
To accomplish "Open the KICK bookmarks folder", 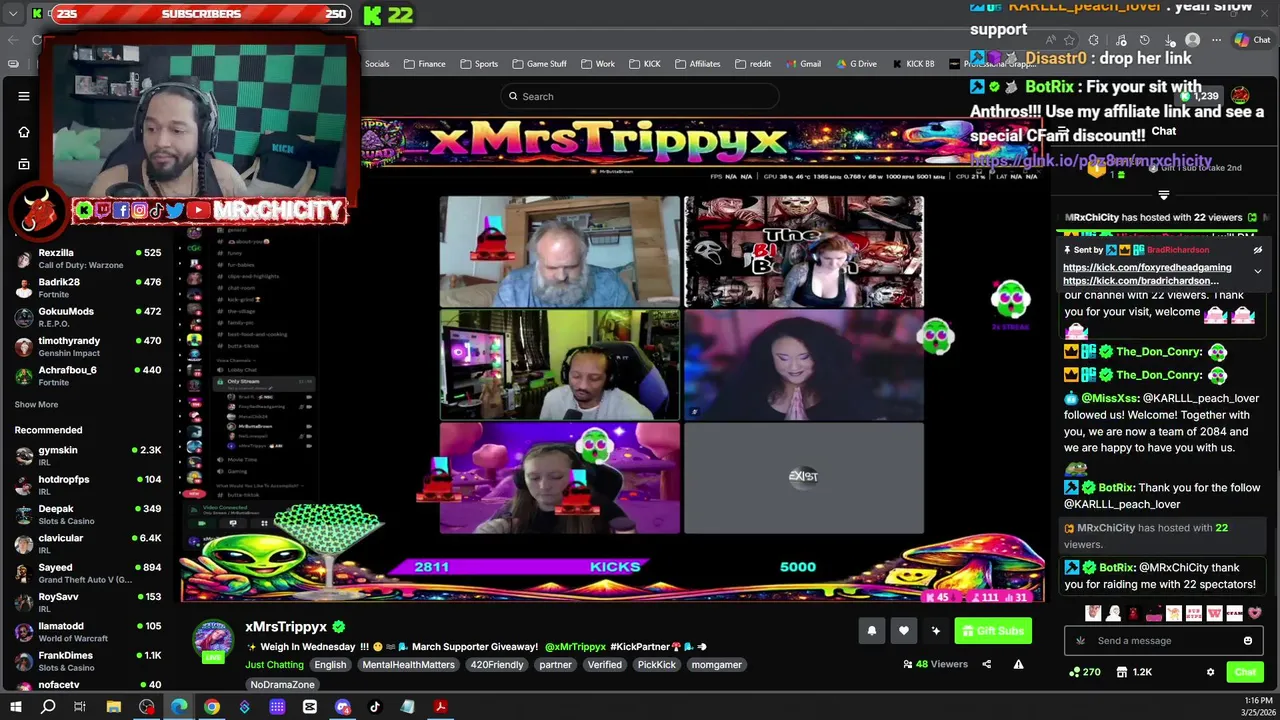I will [x=645, y=64].
